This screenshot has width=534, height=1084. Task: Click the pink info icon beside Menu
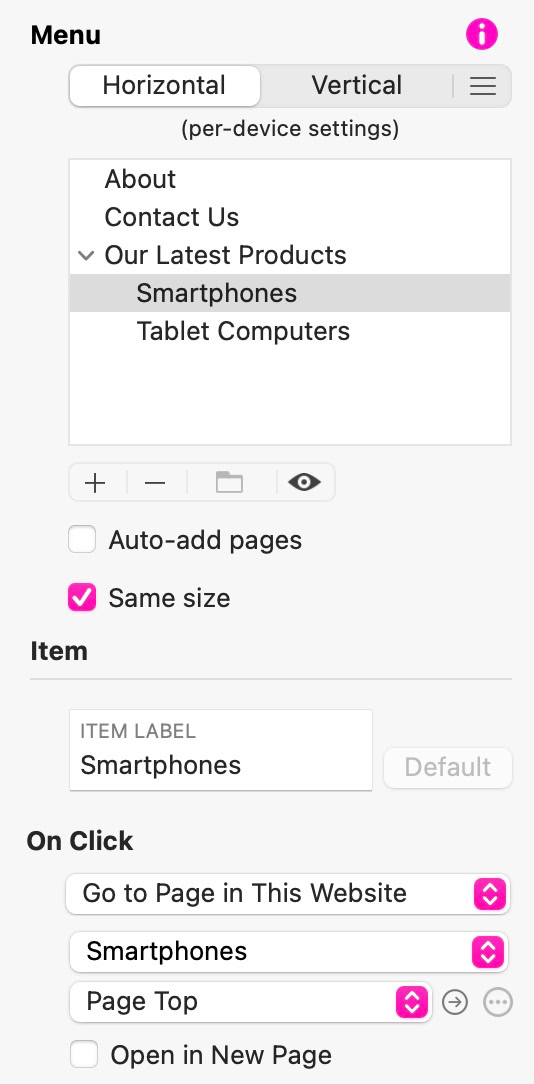click(481, 34)
